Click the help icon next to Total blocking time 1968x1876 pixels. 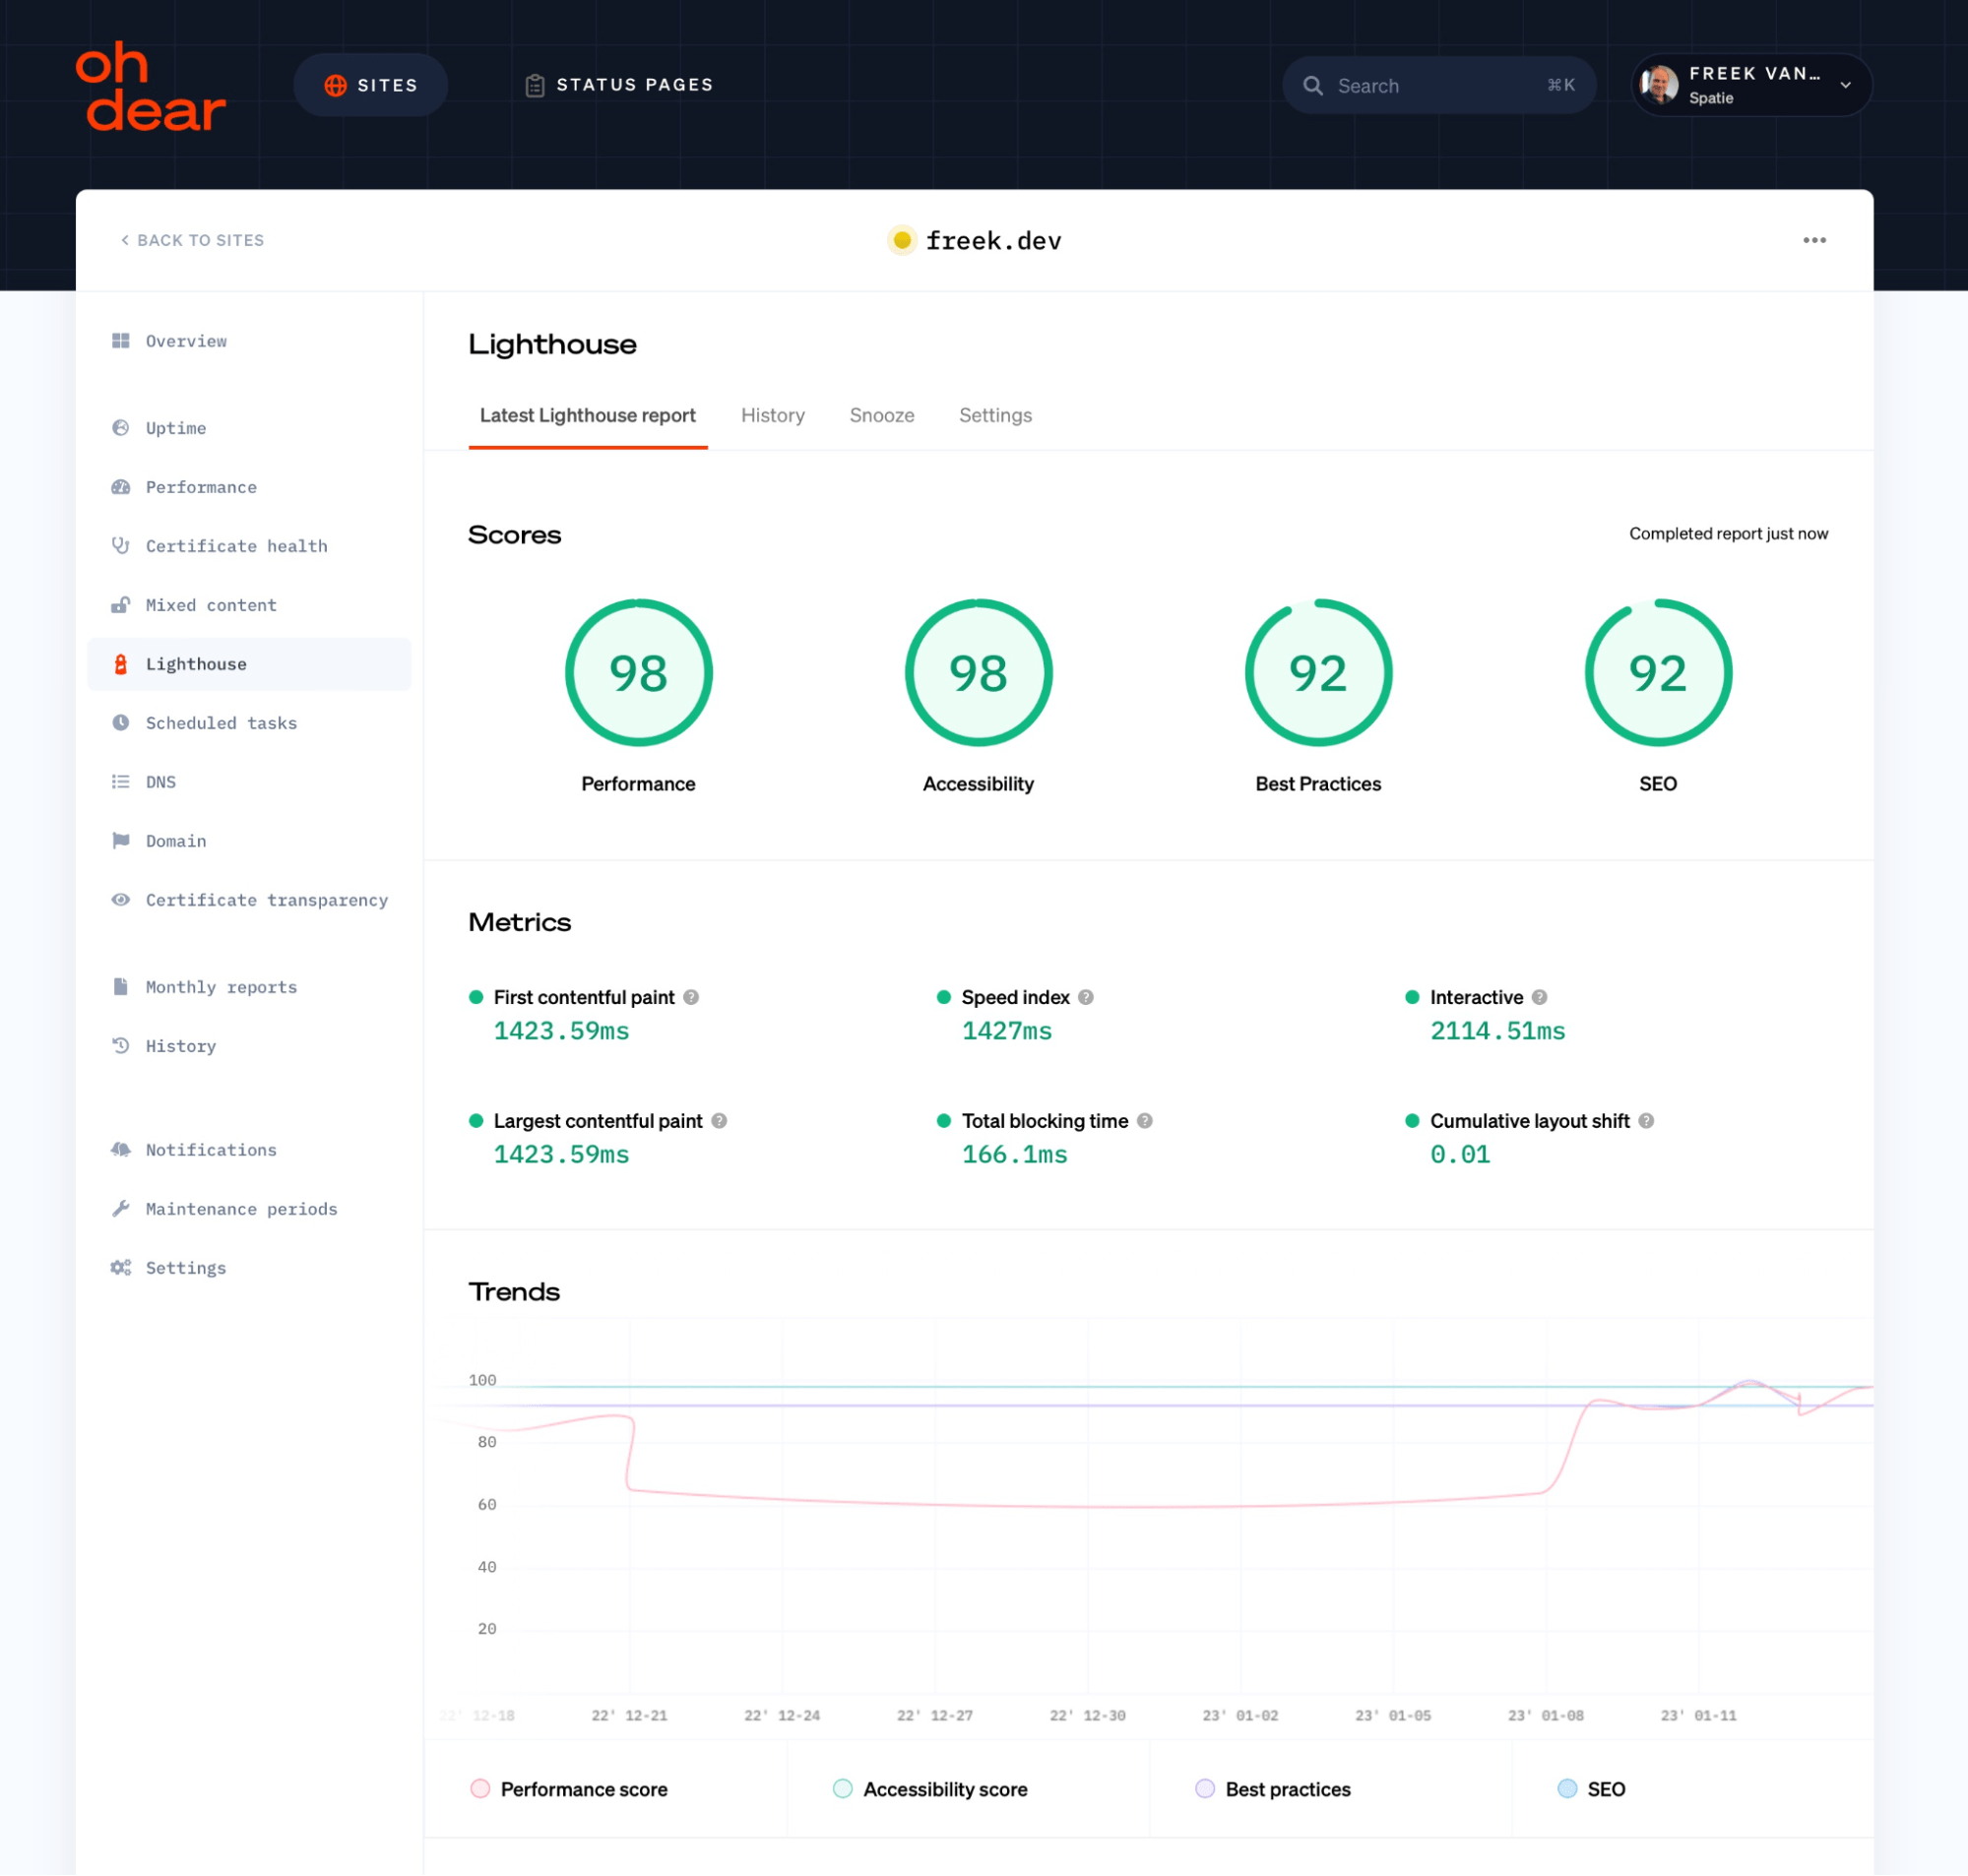tap(1146, 1121)
